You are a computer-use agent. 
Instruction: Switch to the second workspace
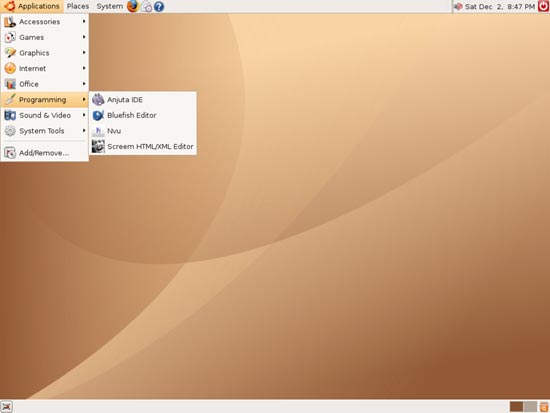pos(530,407)
